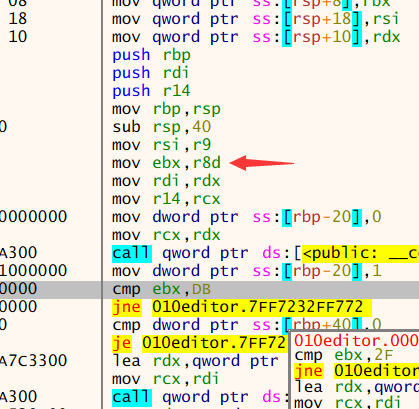Select the 'mov rcx,rdx' instruction
Screen dimensions: 419x409
166,235
